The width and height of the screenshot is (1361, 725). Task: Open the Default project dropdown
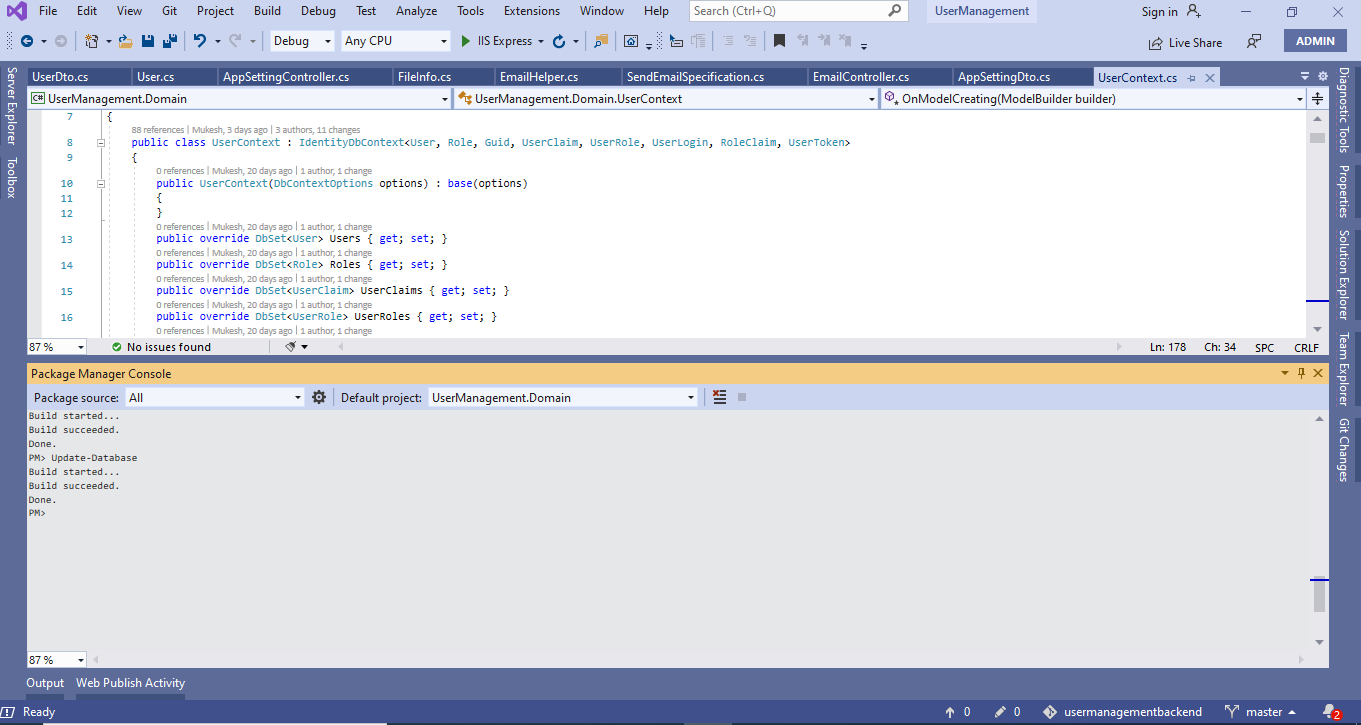[x=562, y=397]
